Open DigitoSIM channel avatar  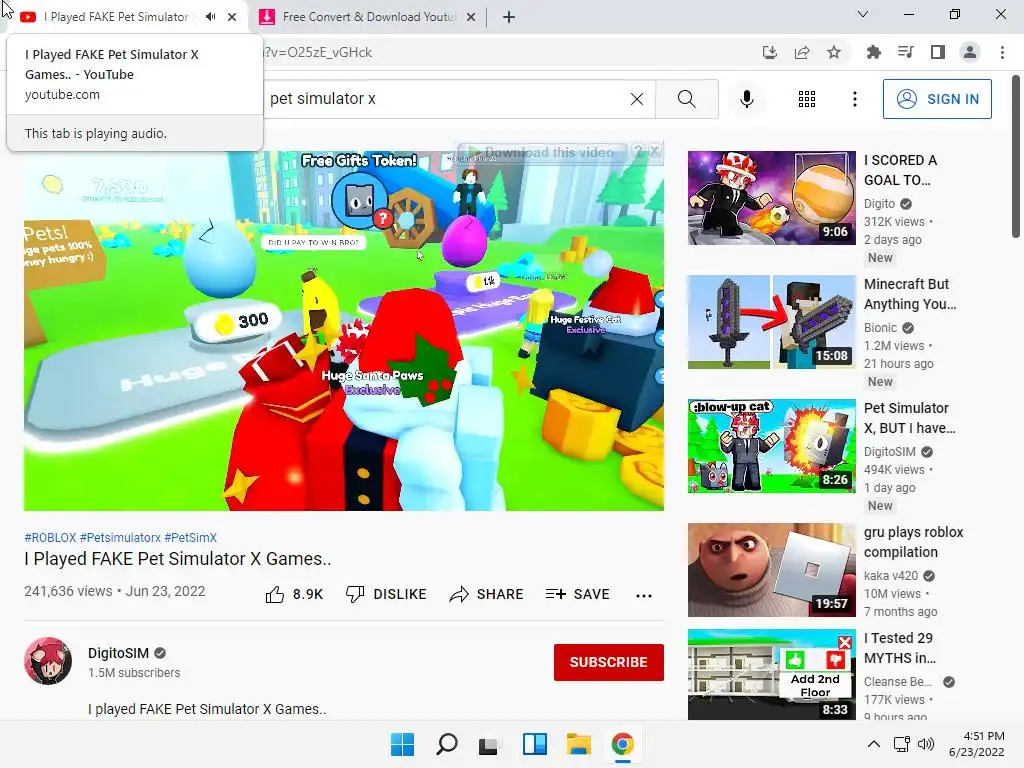tap(48, 661)
